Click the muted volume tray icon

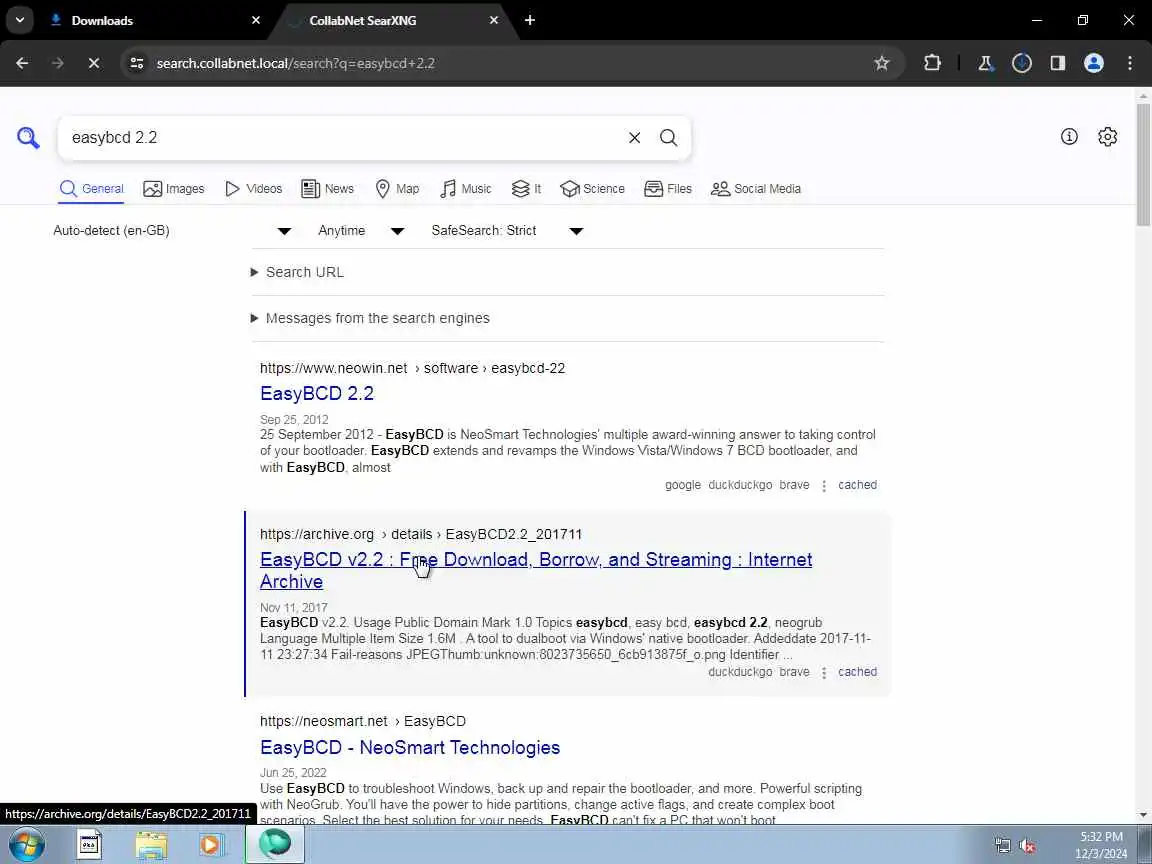[x=1027, y=846]
